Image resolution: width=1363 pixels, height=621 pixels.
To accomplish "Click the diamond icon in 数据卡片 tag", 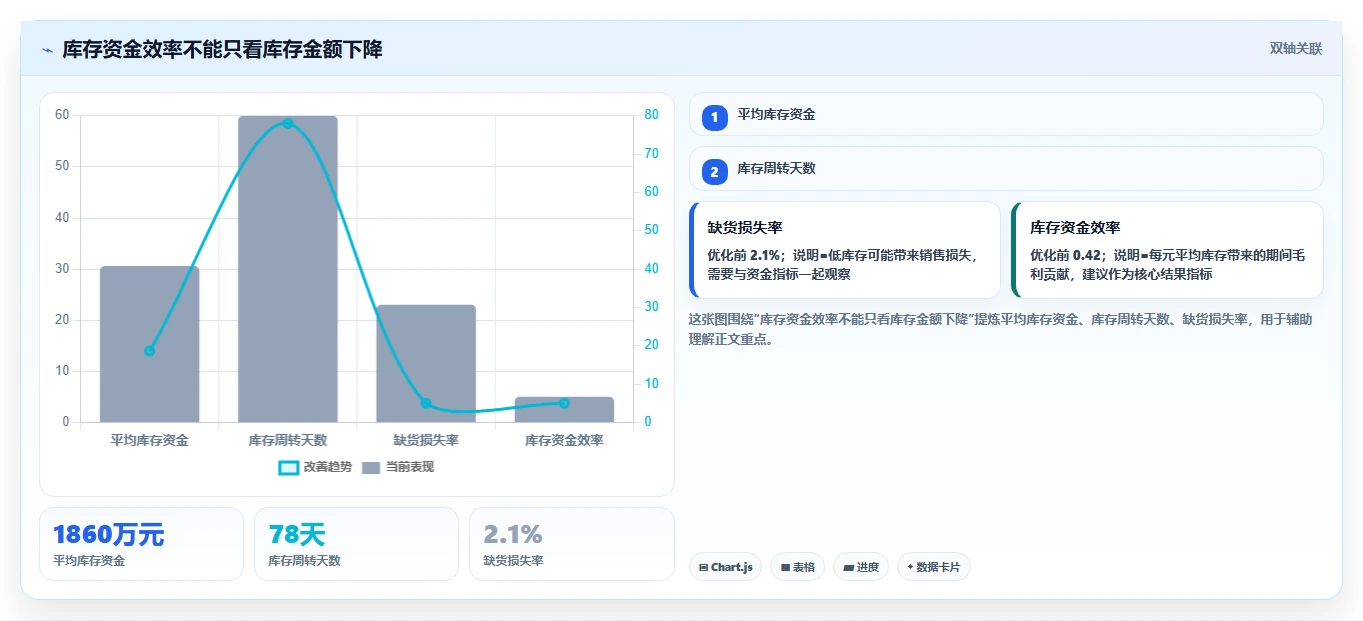I will click(x=910, y=567).
